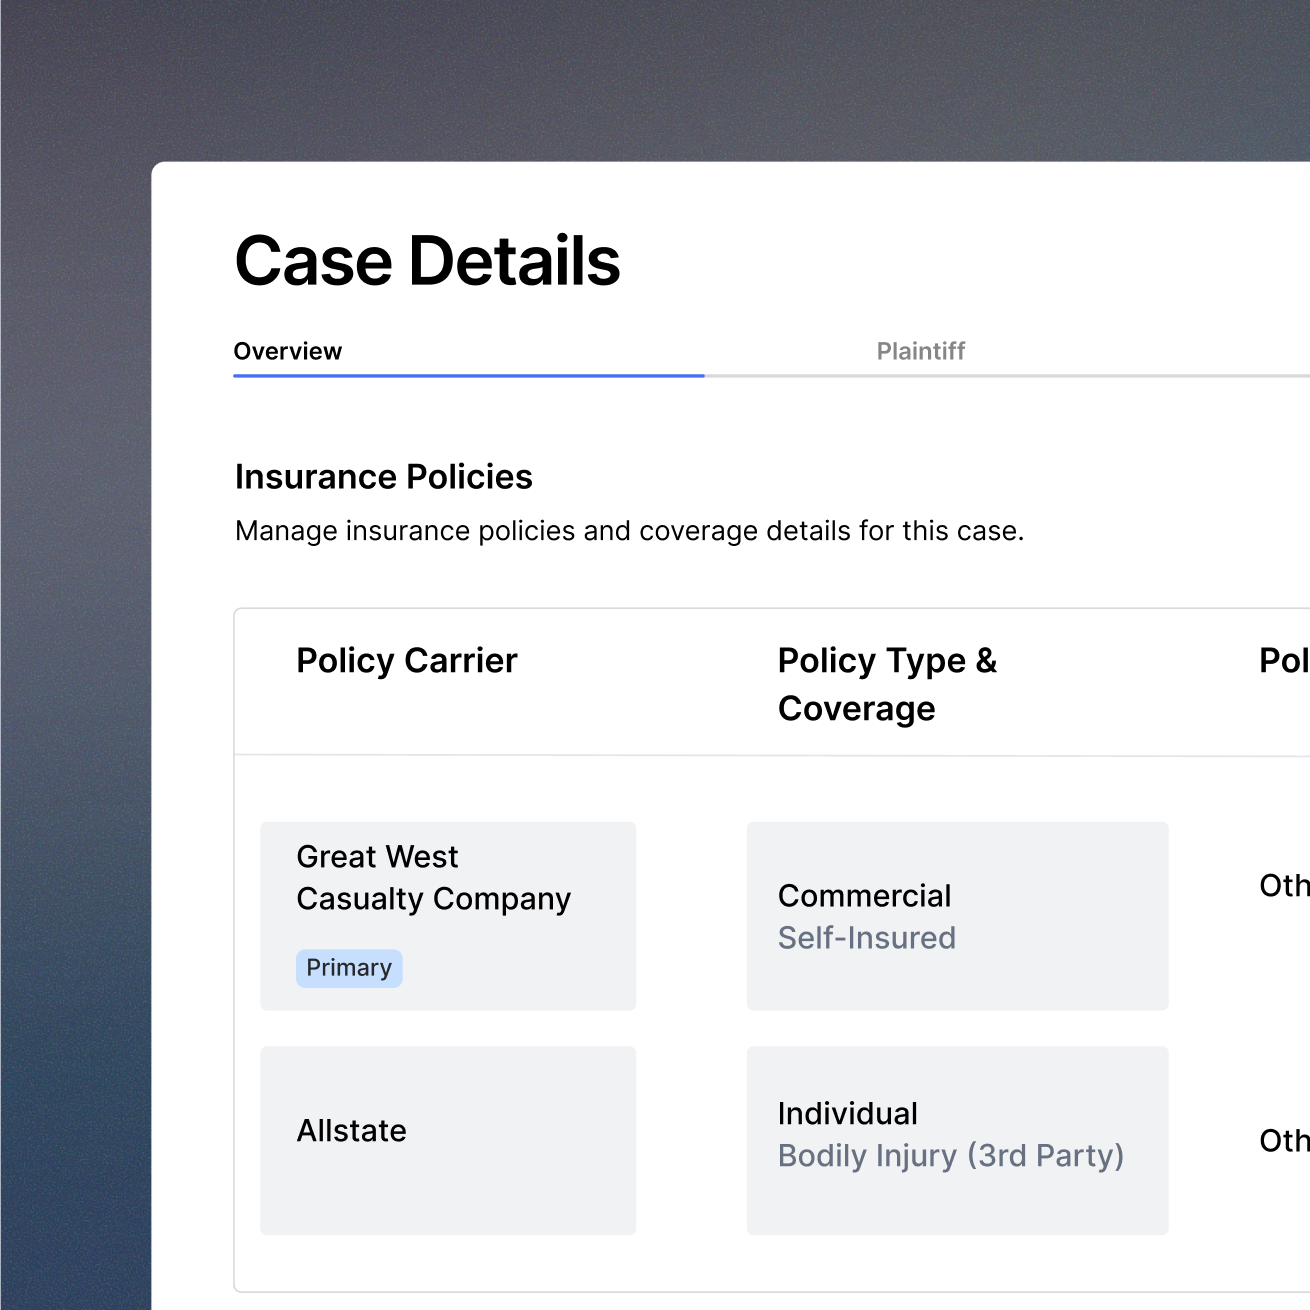
Task: Sort by the Policy Carrier column header
Action: (406, 661)
